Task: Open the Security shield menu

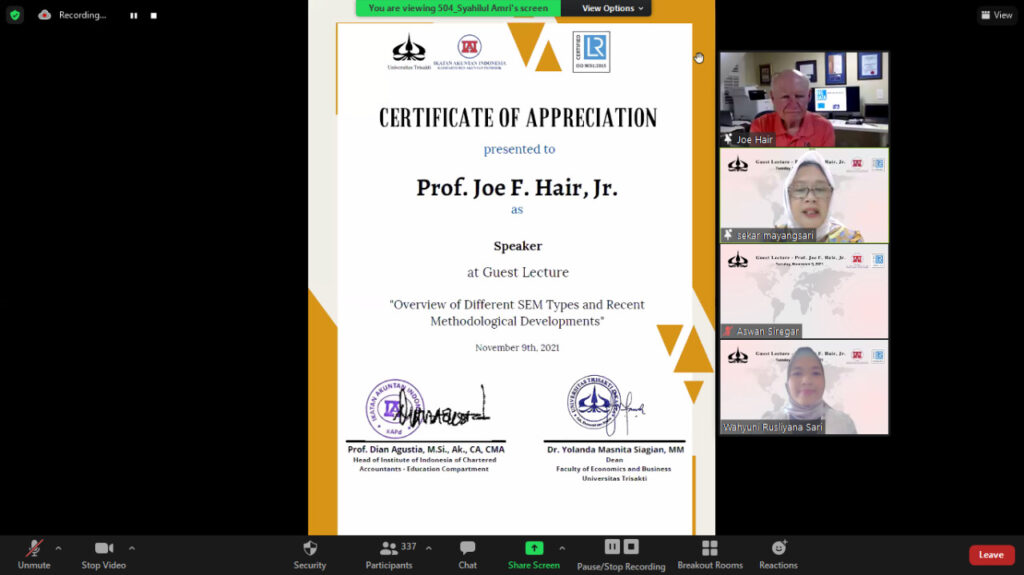Action: tap(310, 554)
